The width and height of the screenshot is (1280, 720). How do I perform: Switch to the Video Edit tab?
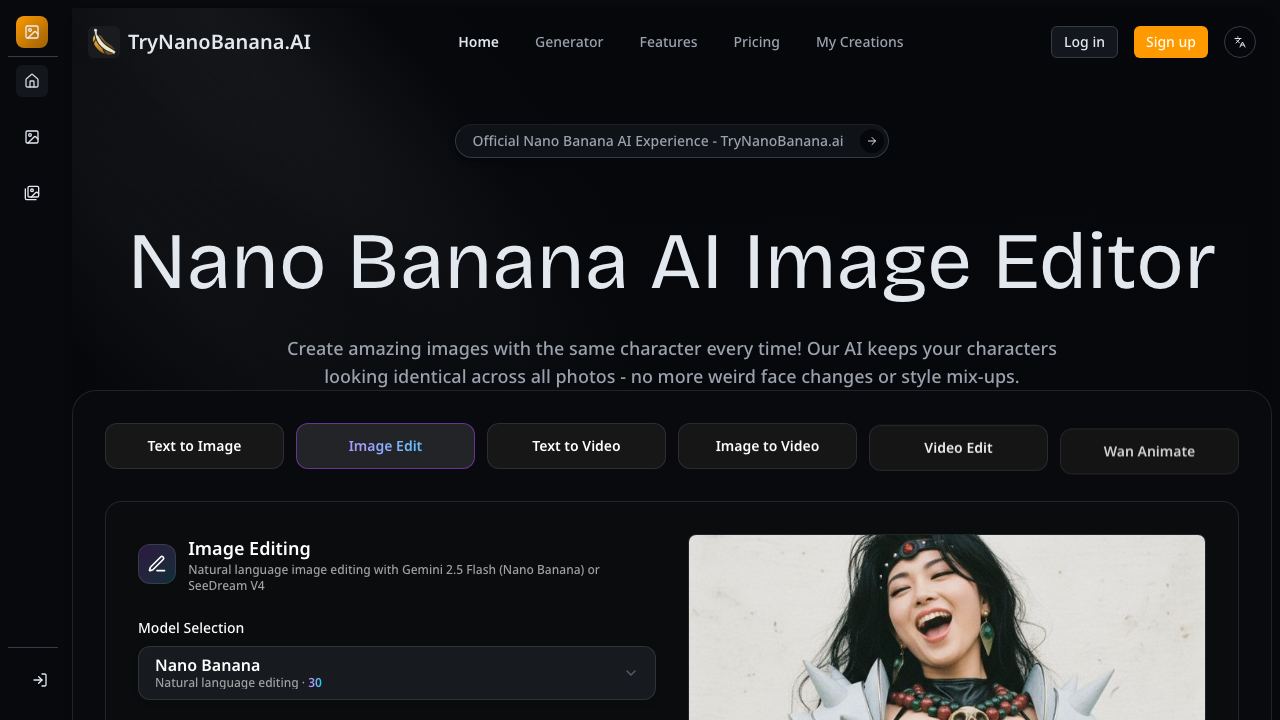(958, 448)
